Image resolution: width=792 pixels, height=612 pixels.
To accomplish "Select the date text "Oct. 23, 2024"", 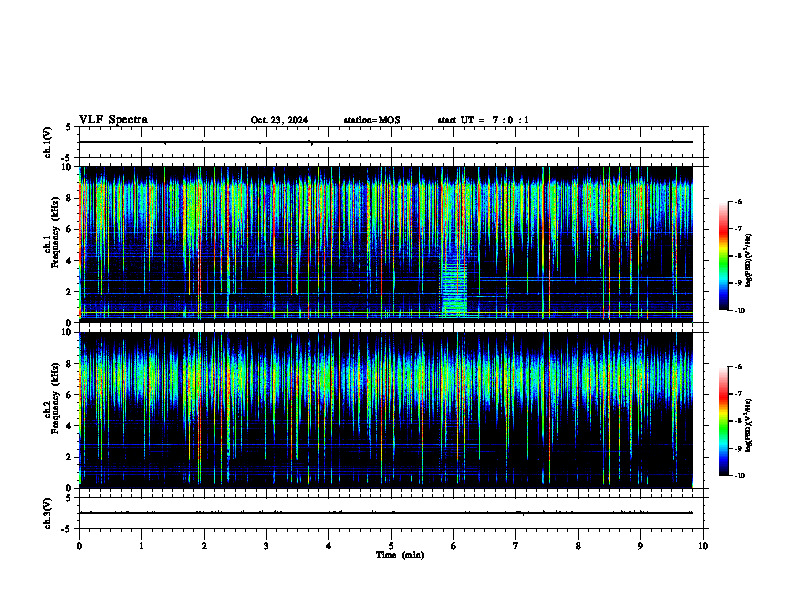I will tap(279, 120).
